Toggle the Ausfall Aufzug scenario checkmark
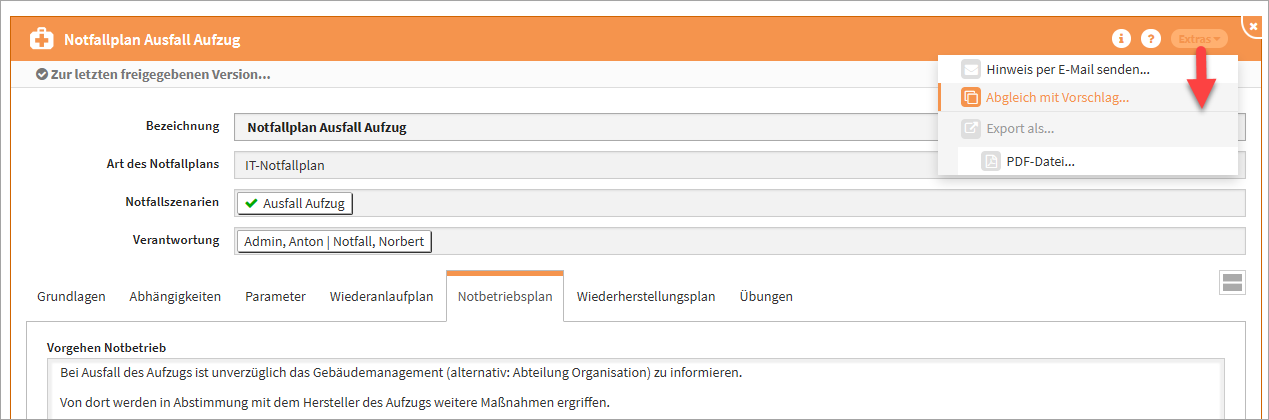Screen dimensions: 1269x420 (x=251, y=203)
